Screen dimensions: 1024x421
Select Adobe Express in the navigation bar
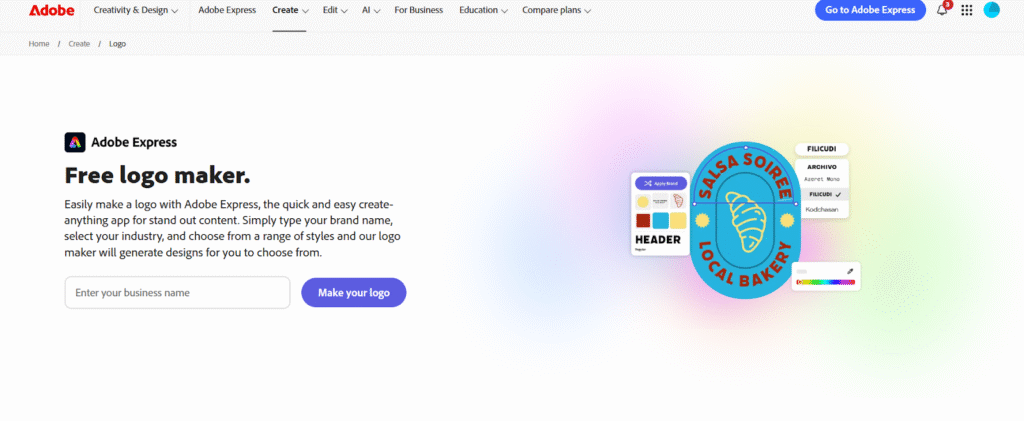click(226, 10)
